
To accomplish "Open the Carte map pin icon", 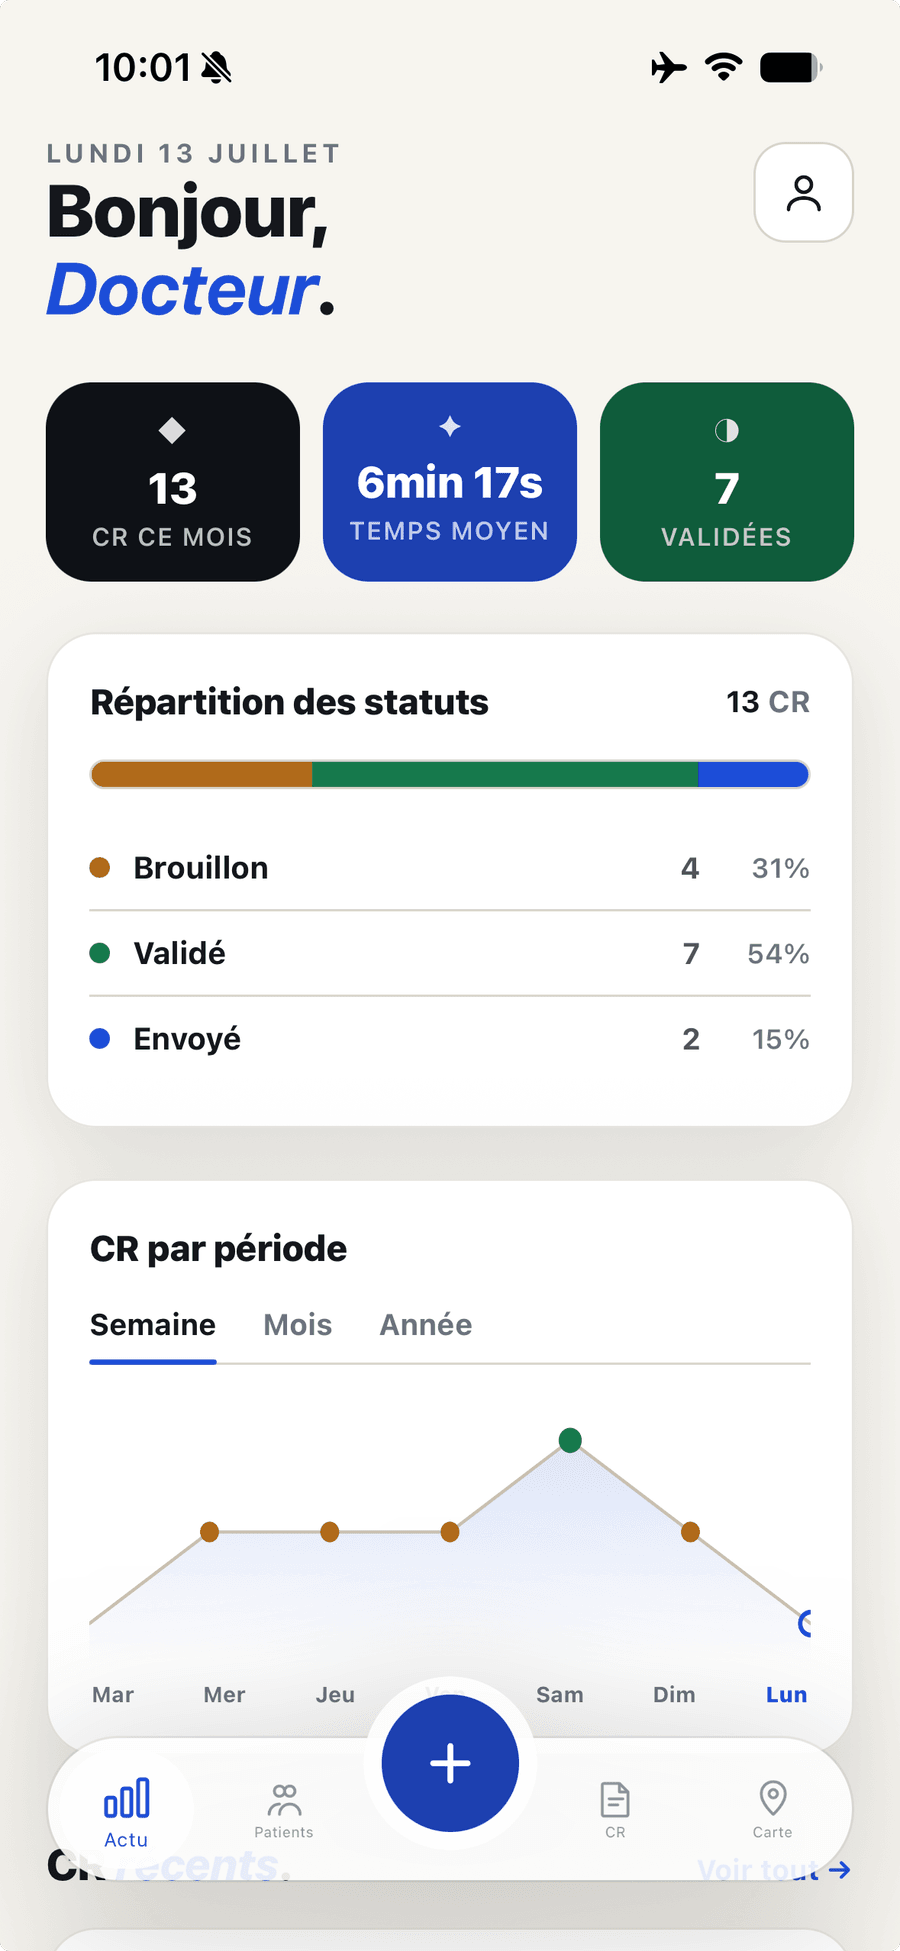I will click(773, 1798).
